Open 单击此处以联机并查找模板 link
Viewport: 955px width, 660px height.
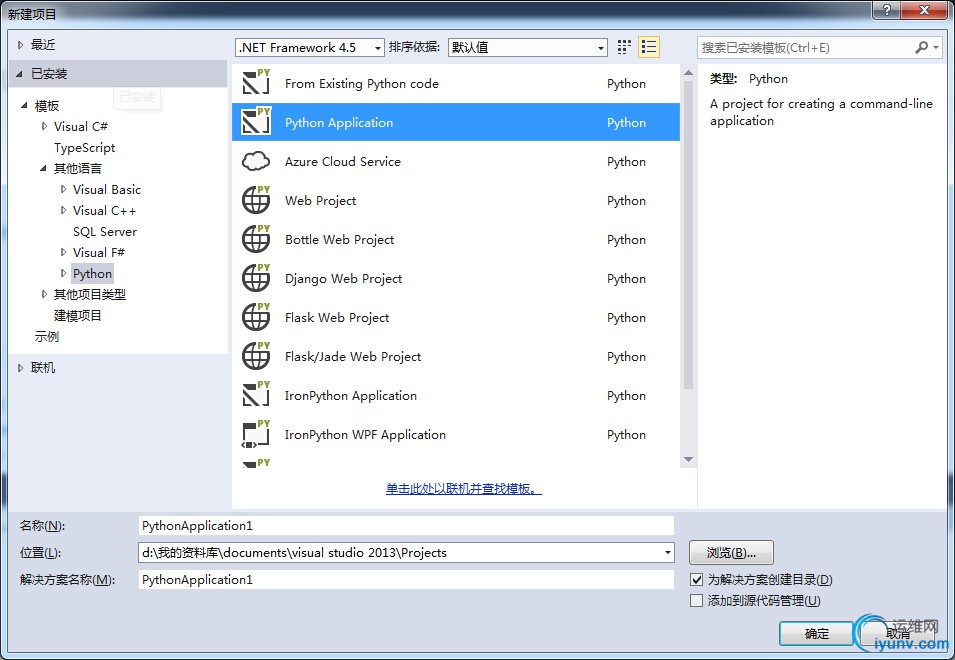click(463, 488)
